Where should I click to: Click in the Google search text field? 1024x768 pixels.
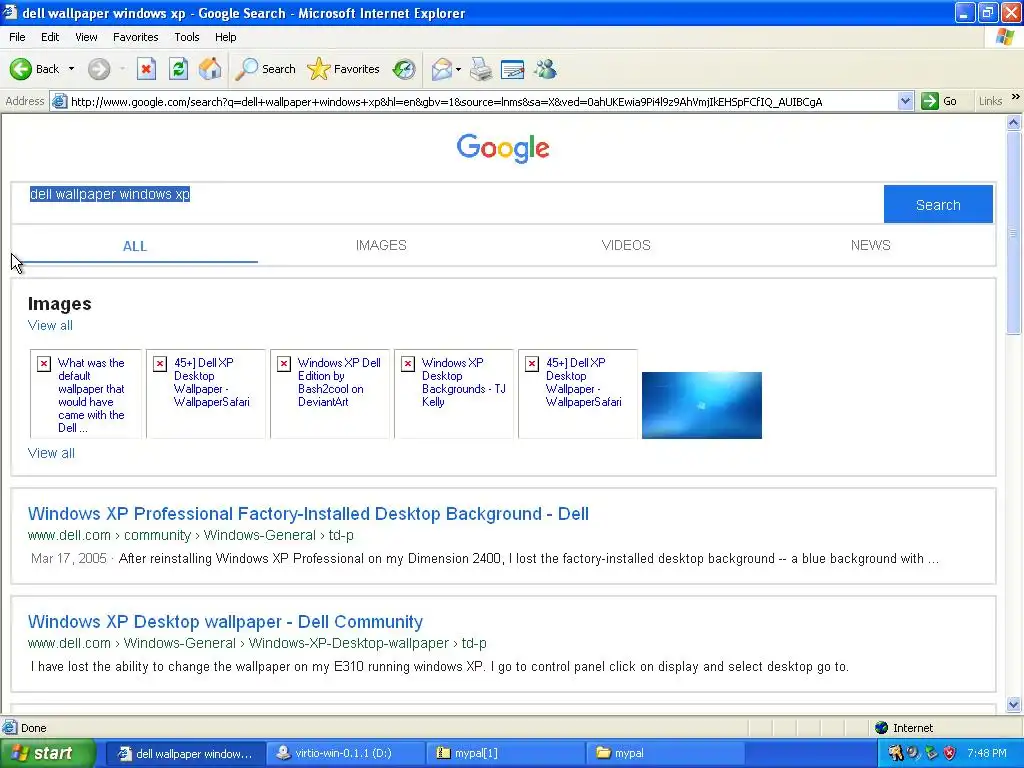pyautogui.click(x=447, y=204)
